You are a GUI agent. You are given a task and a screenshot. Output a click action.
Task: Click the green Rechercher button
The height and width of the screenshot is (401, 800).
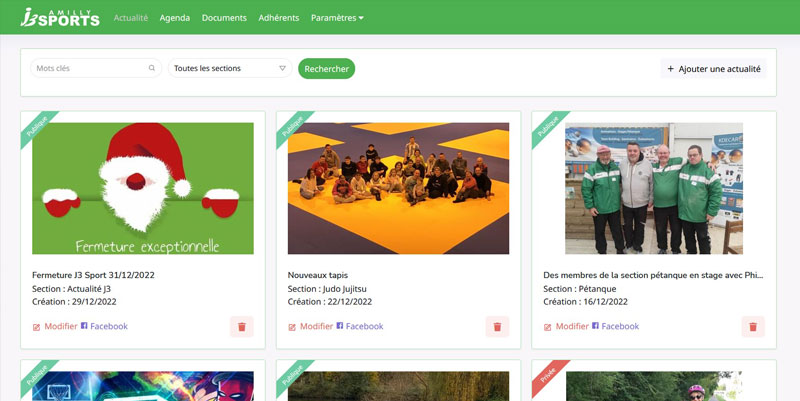coord(327,68)
